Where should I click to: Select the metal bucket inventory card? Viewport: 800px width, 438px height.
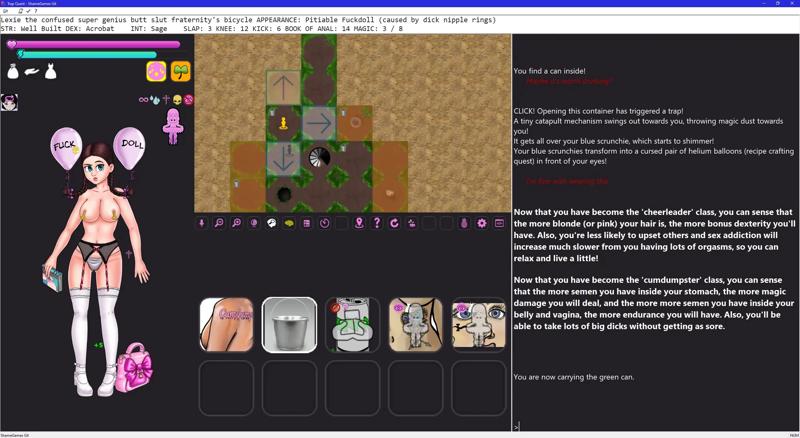pyautogui.click(x=289, y=325)
